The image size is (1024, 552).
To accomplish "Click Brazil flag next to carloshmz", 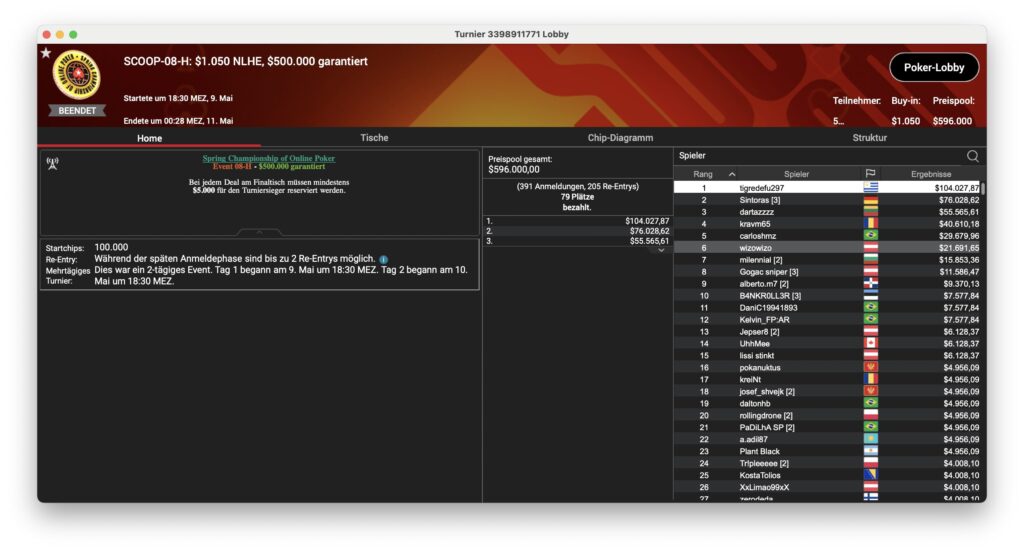I will point(870,236).
